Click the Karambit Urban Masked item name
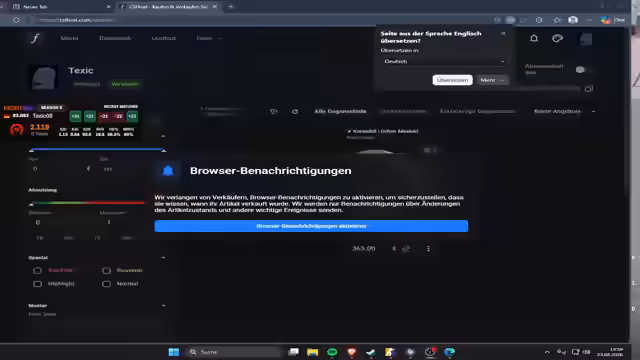 [x=382, y=131]
